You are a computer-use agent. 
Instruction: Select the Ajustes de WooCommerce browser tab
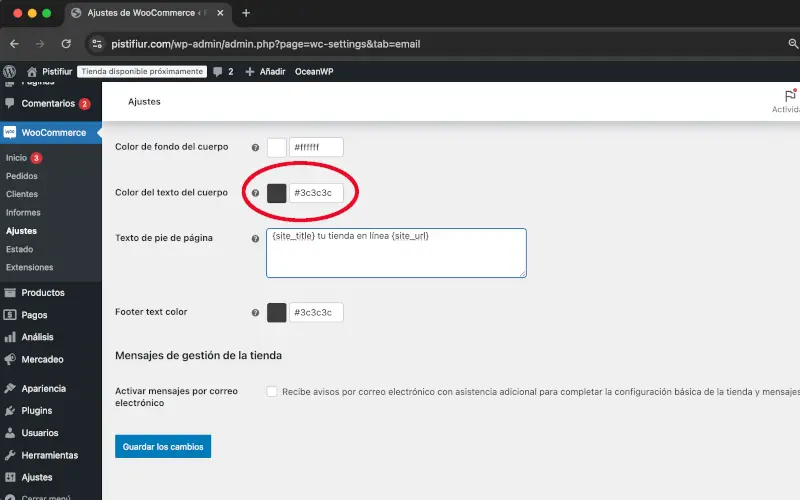[148, 13]
